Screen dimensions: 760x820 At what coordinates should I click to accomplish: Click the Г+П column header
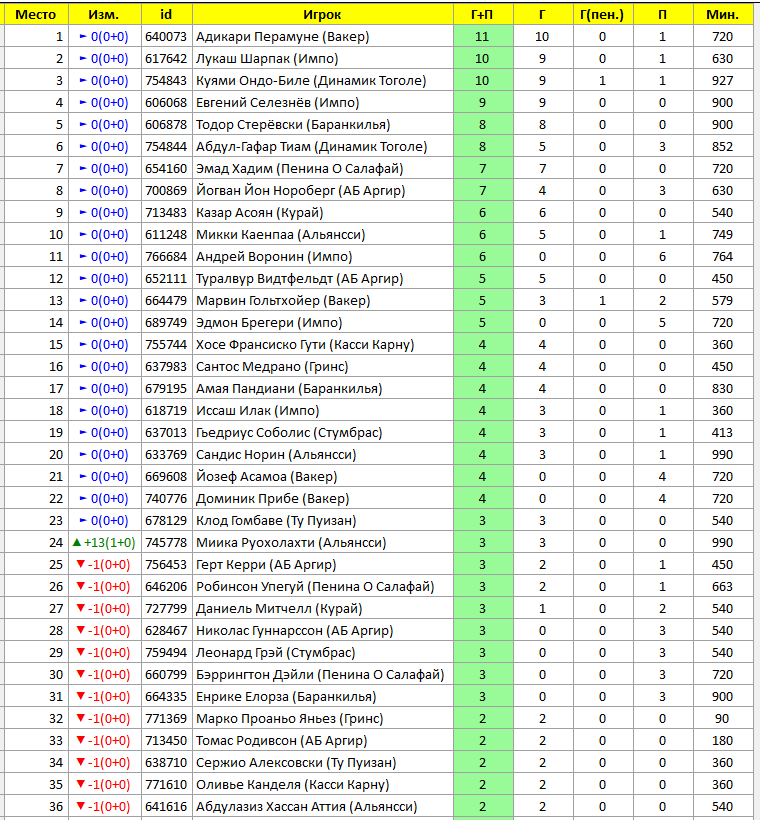point(483,15)
